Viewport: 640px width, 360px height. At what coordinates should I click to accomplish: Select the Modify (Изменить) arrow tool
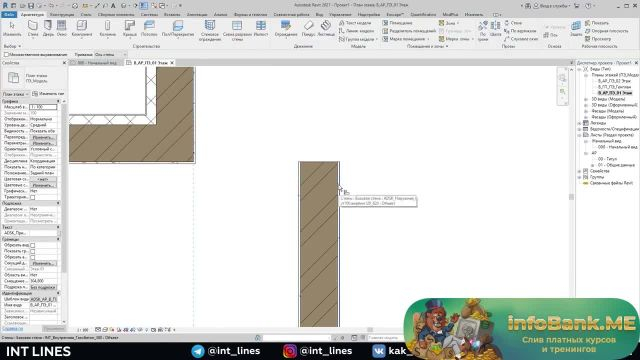(12, 29)
